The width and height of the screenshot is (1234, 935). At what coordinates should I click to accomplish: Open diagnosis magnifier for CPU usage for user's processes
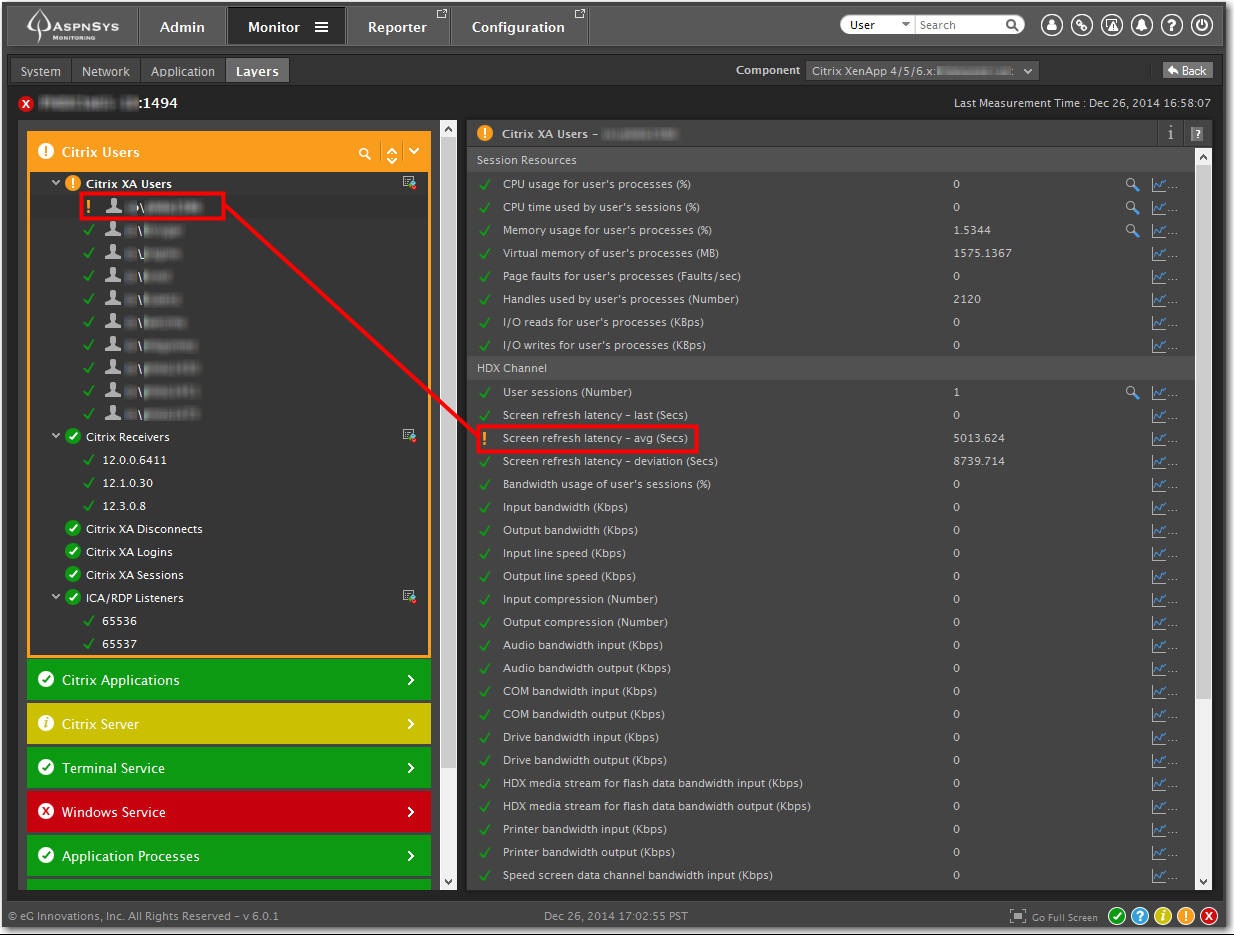tap(1132, 184)
